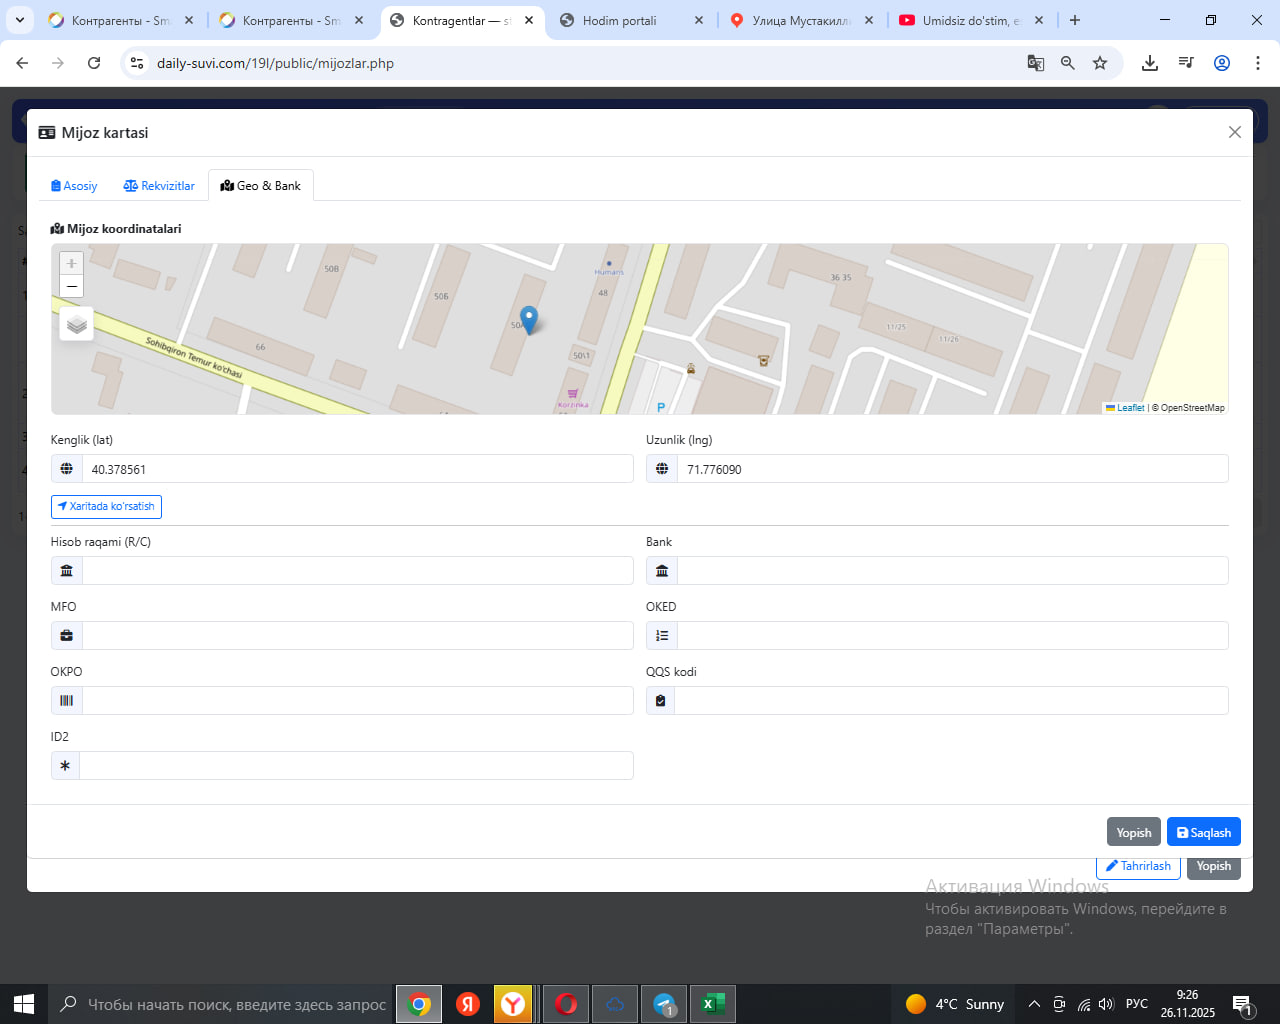Open the Chrome three-dot menu

point(1257,63)
